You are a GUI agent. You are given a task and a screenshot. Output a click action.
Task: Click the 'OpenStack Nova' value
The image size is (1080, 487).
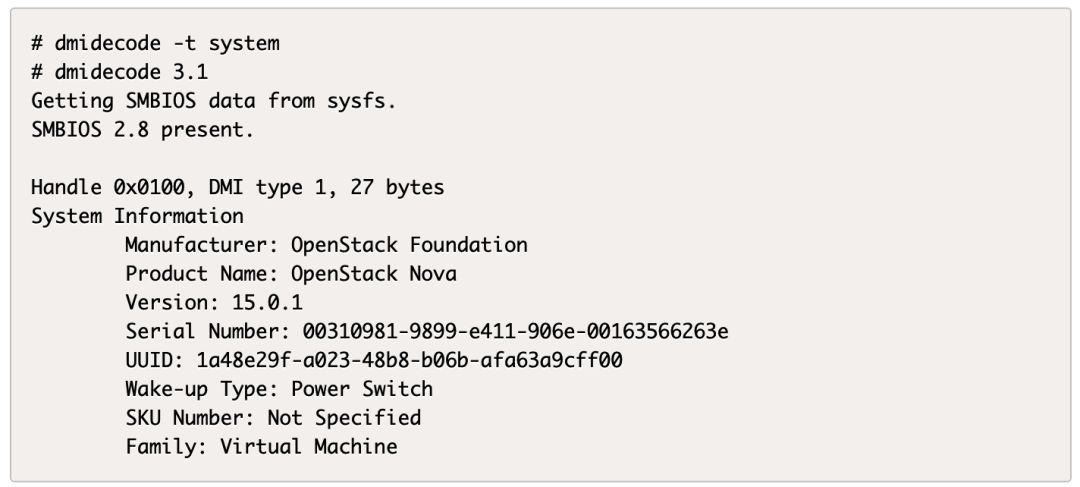tap(374, 274)
